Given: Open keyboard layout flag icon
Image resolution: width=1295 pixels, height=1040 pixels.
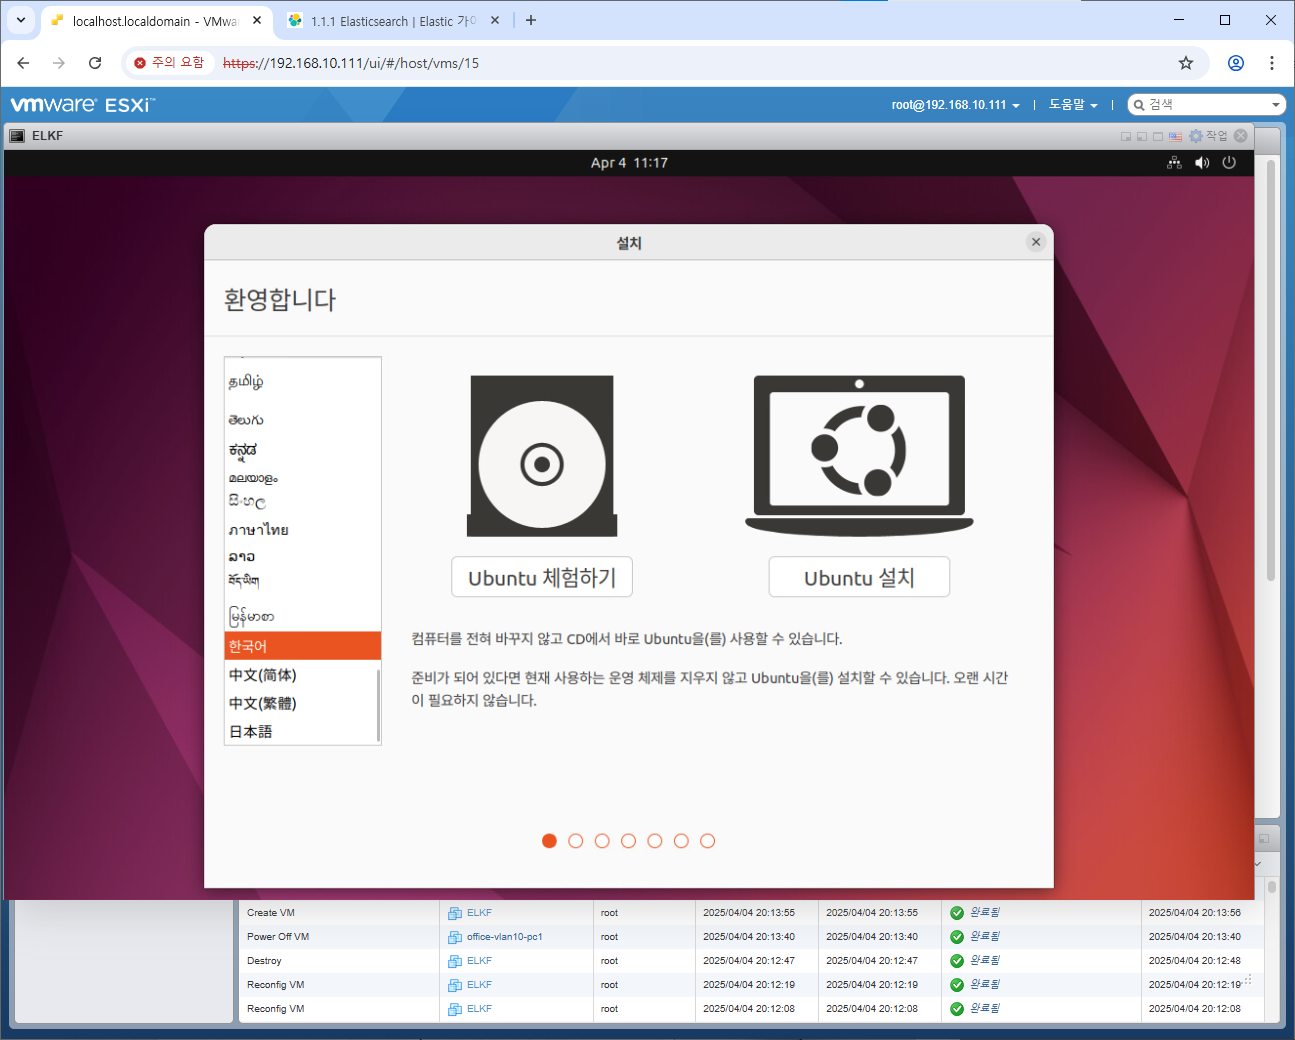Looking at the screenshot, I should pyautogui.click(x=1175, y=136).
